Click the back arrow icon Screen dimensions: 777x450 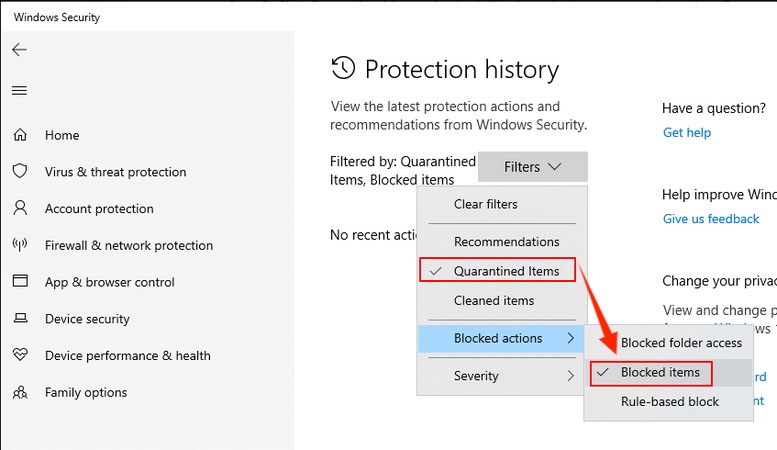tap(20, 50)
